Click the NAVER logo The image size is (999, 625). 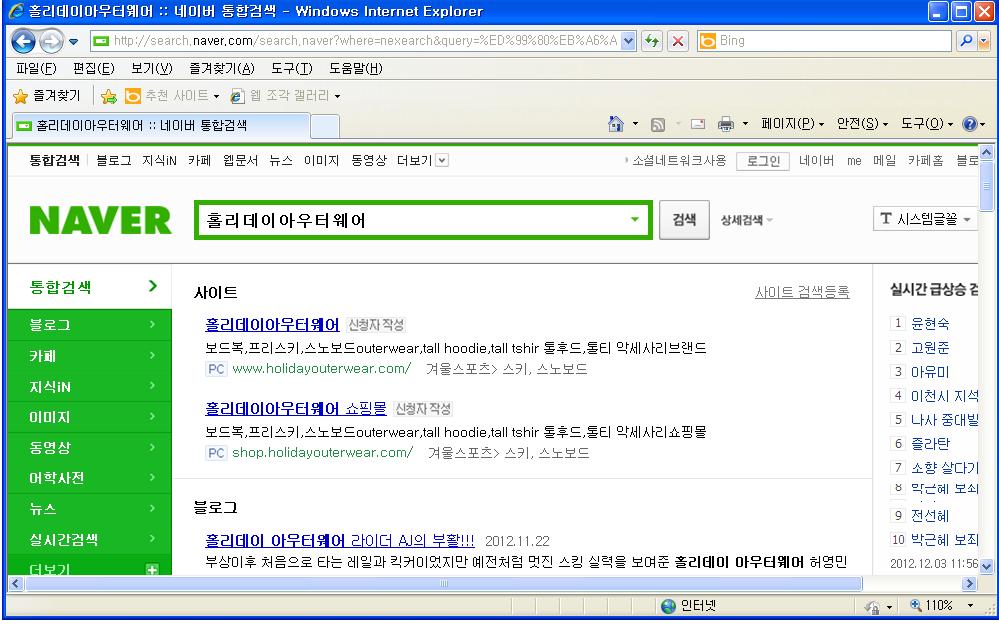[101, 220]
